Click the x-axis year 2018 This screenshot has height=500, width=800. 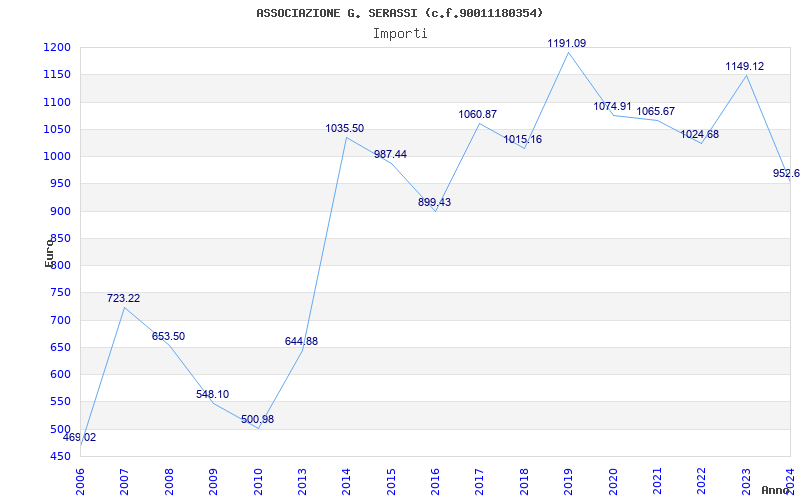coord(524,482)
